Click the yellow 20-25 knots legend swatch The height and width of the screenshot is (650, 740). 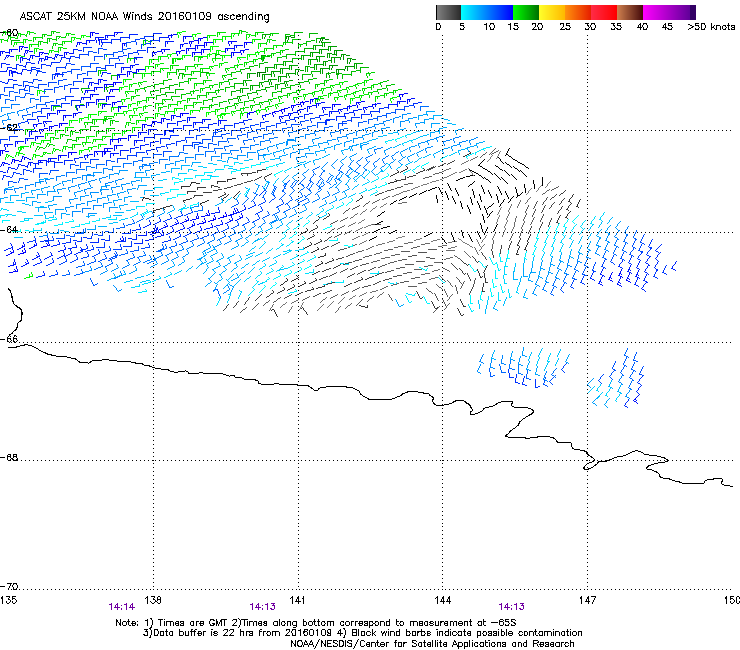[552, 12]
